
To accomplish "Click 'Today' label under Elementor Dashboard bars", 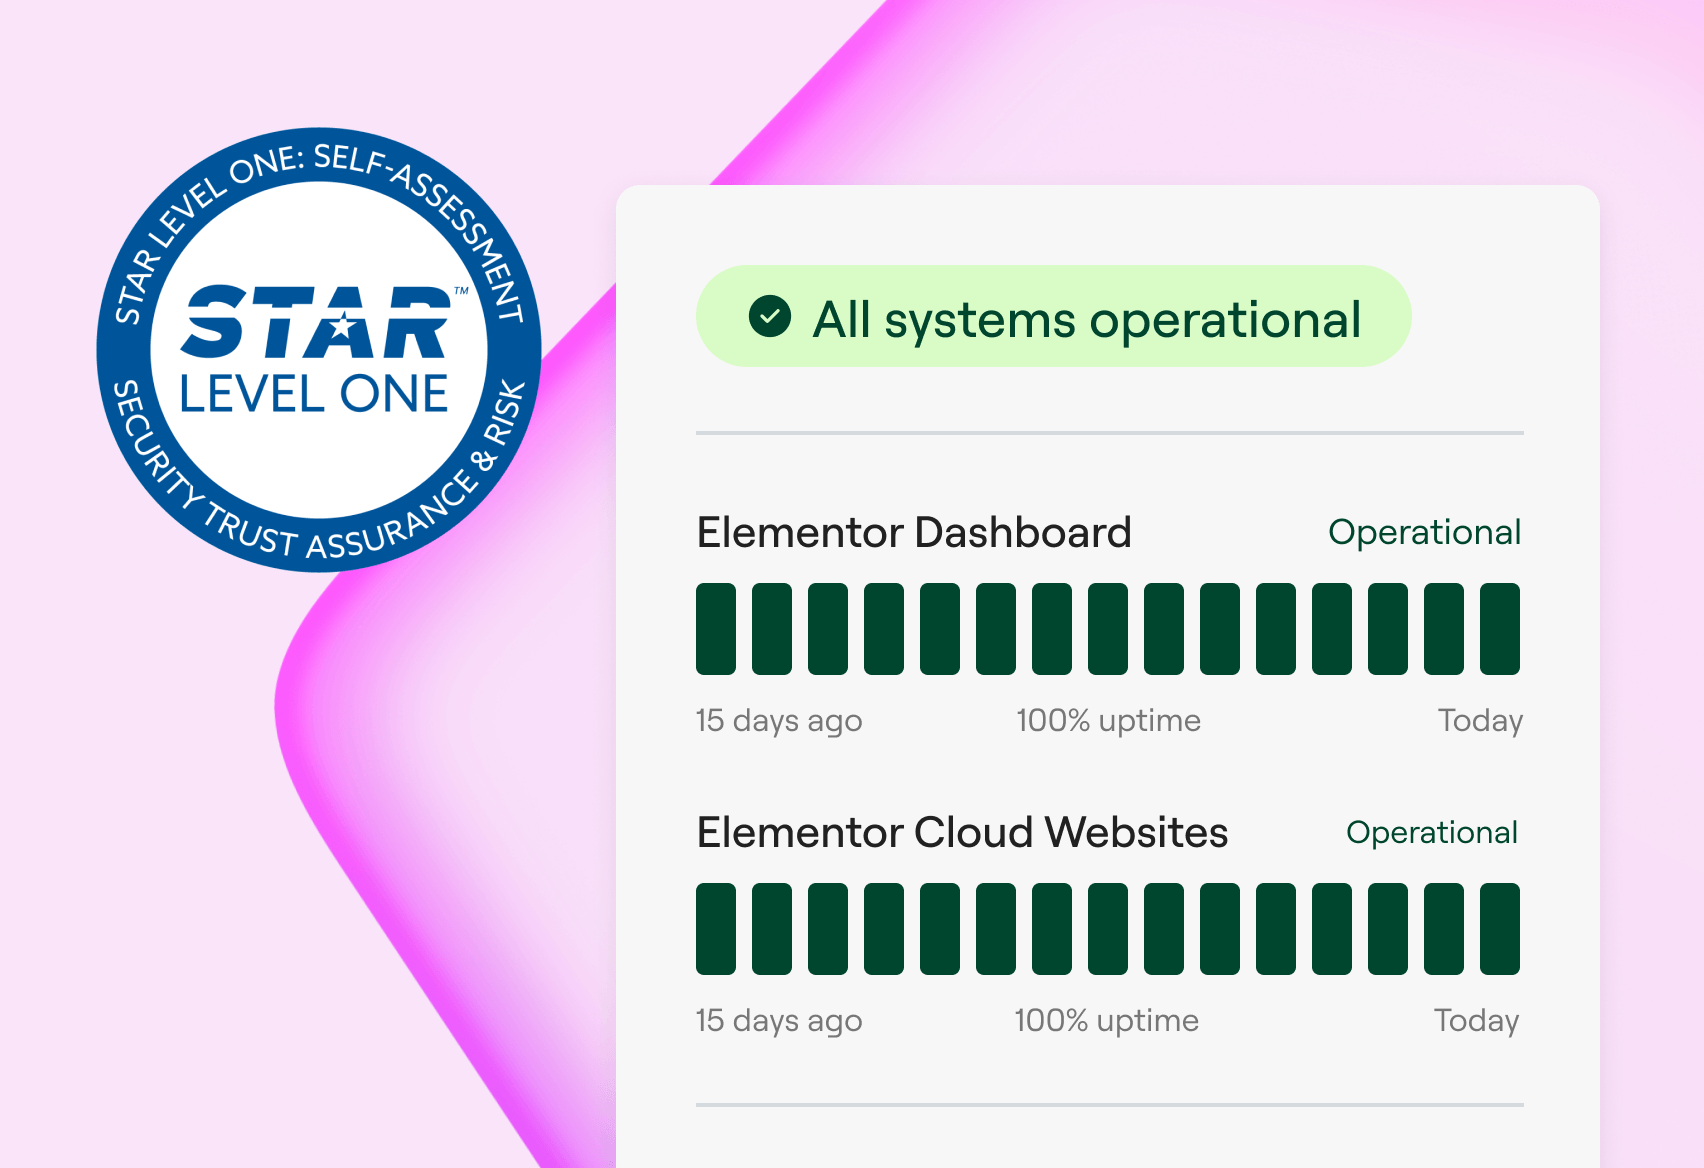I will (1479, 720).
